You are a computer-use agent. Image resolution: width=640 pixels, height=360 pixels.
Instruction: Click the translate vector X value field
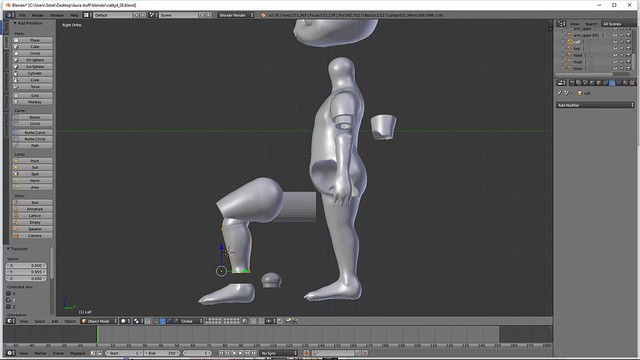26,265
